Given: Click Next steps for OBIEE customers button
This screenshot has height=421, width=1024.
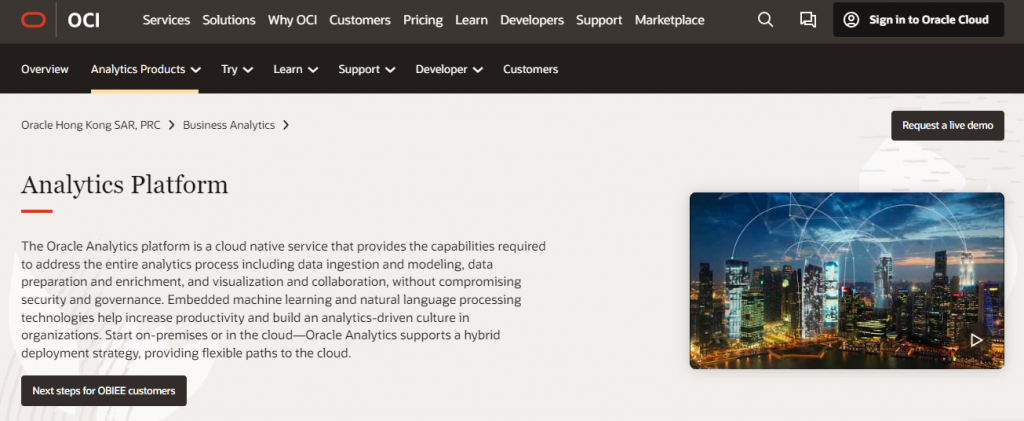Looking at the screenshot, I should click(x=104, y=390).
